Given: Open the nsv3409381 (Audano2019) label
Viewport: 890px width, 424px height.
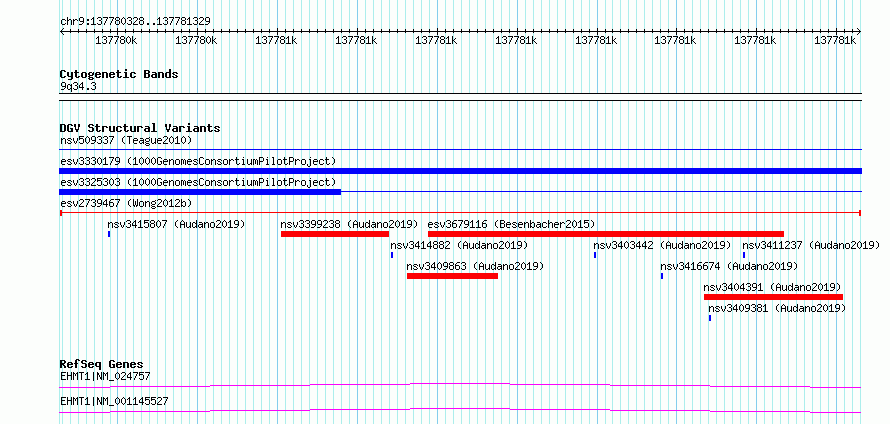Looking at the screenshot, I should click(777, 308).
